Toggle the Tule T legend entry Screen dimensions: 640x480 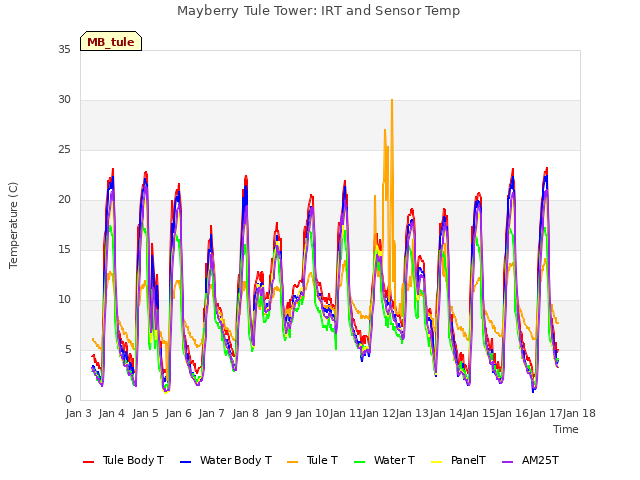pyautogui.click(x=313, y=460)
